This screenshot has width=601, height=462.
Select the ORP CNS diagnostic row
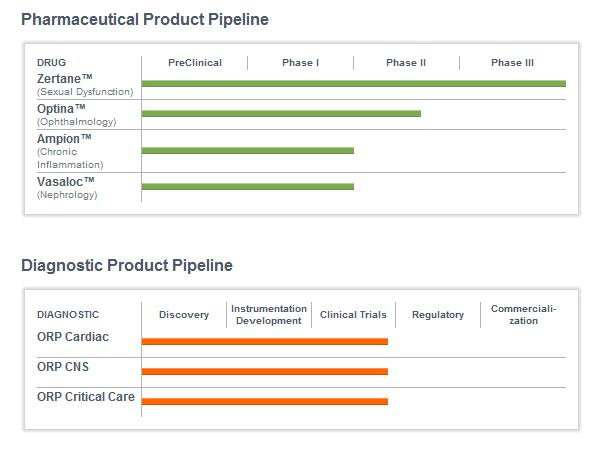click(x=63, y=367)
